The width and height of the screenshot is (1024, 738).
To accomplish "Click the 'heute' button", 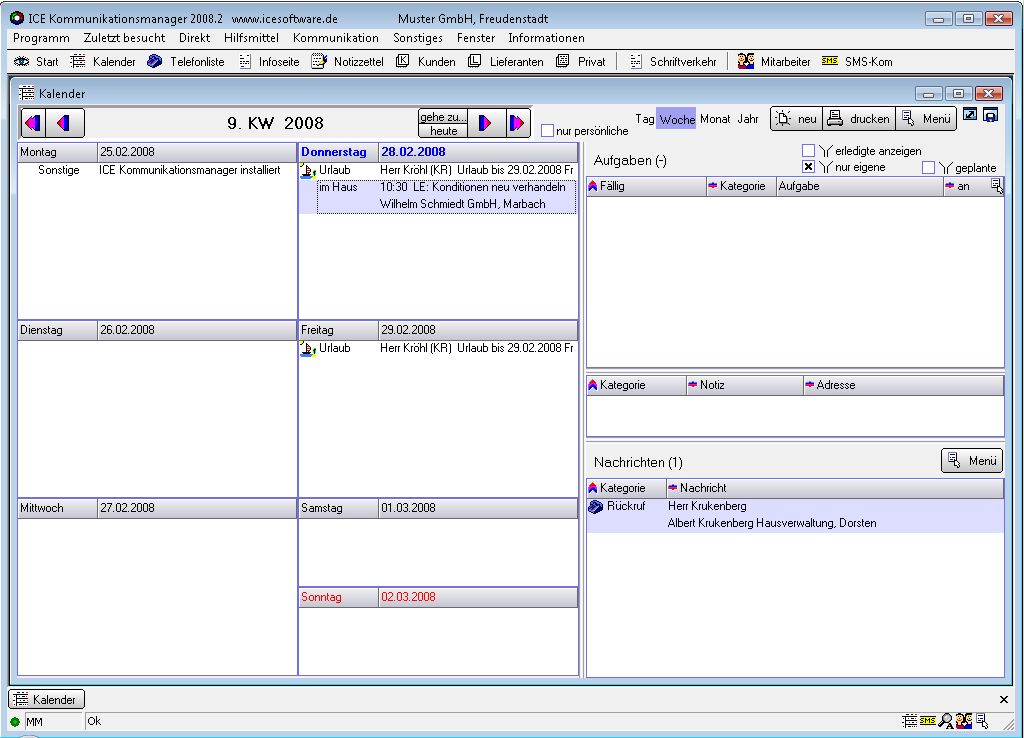I will click(443, 131).
